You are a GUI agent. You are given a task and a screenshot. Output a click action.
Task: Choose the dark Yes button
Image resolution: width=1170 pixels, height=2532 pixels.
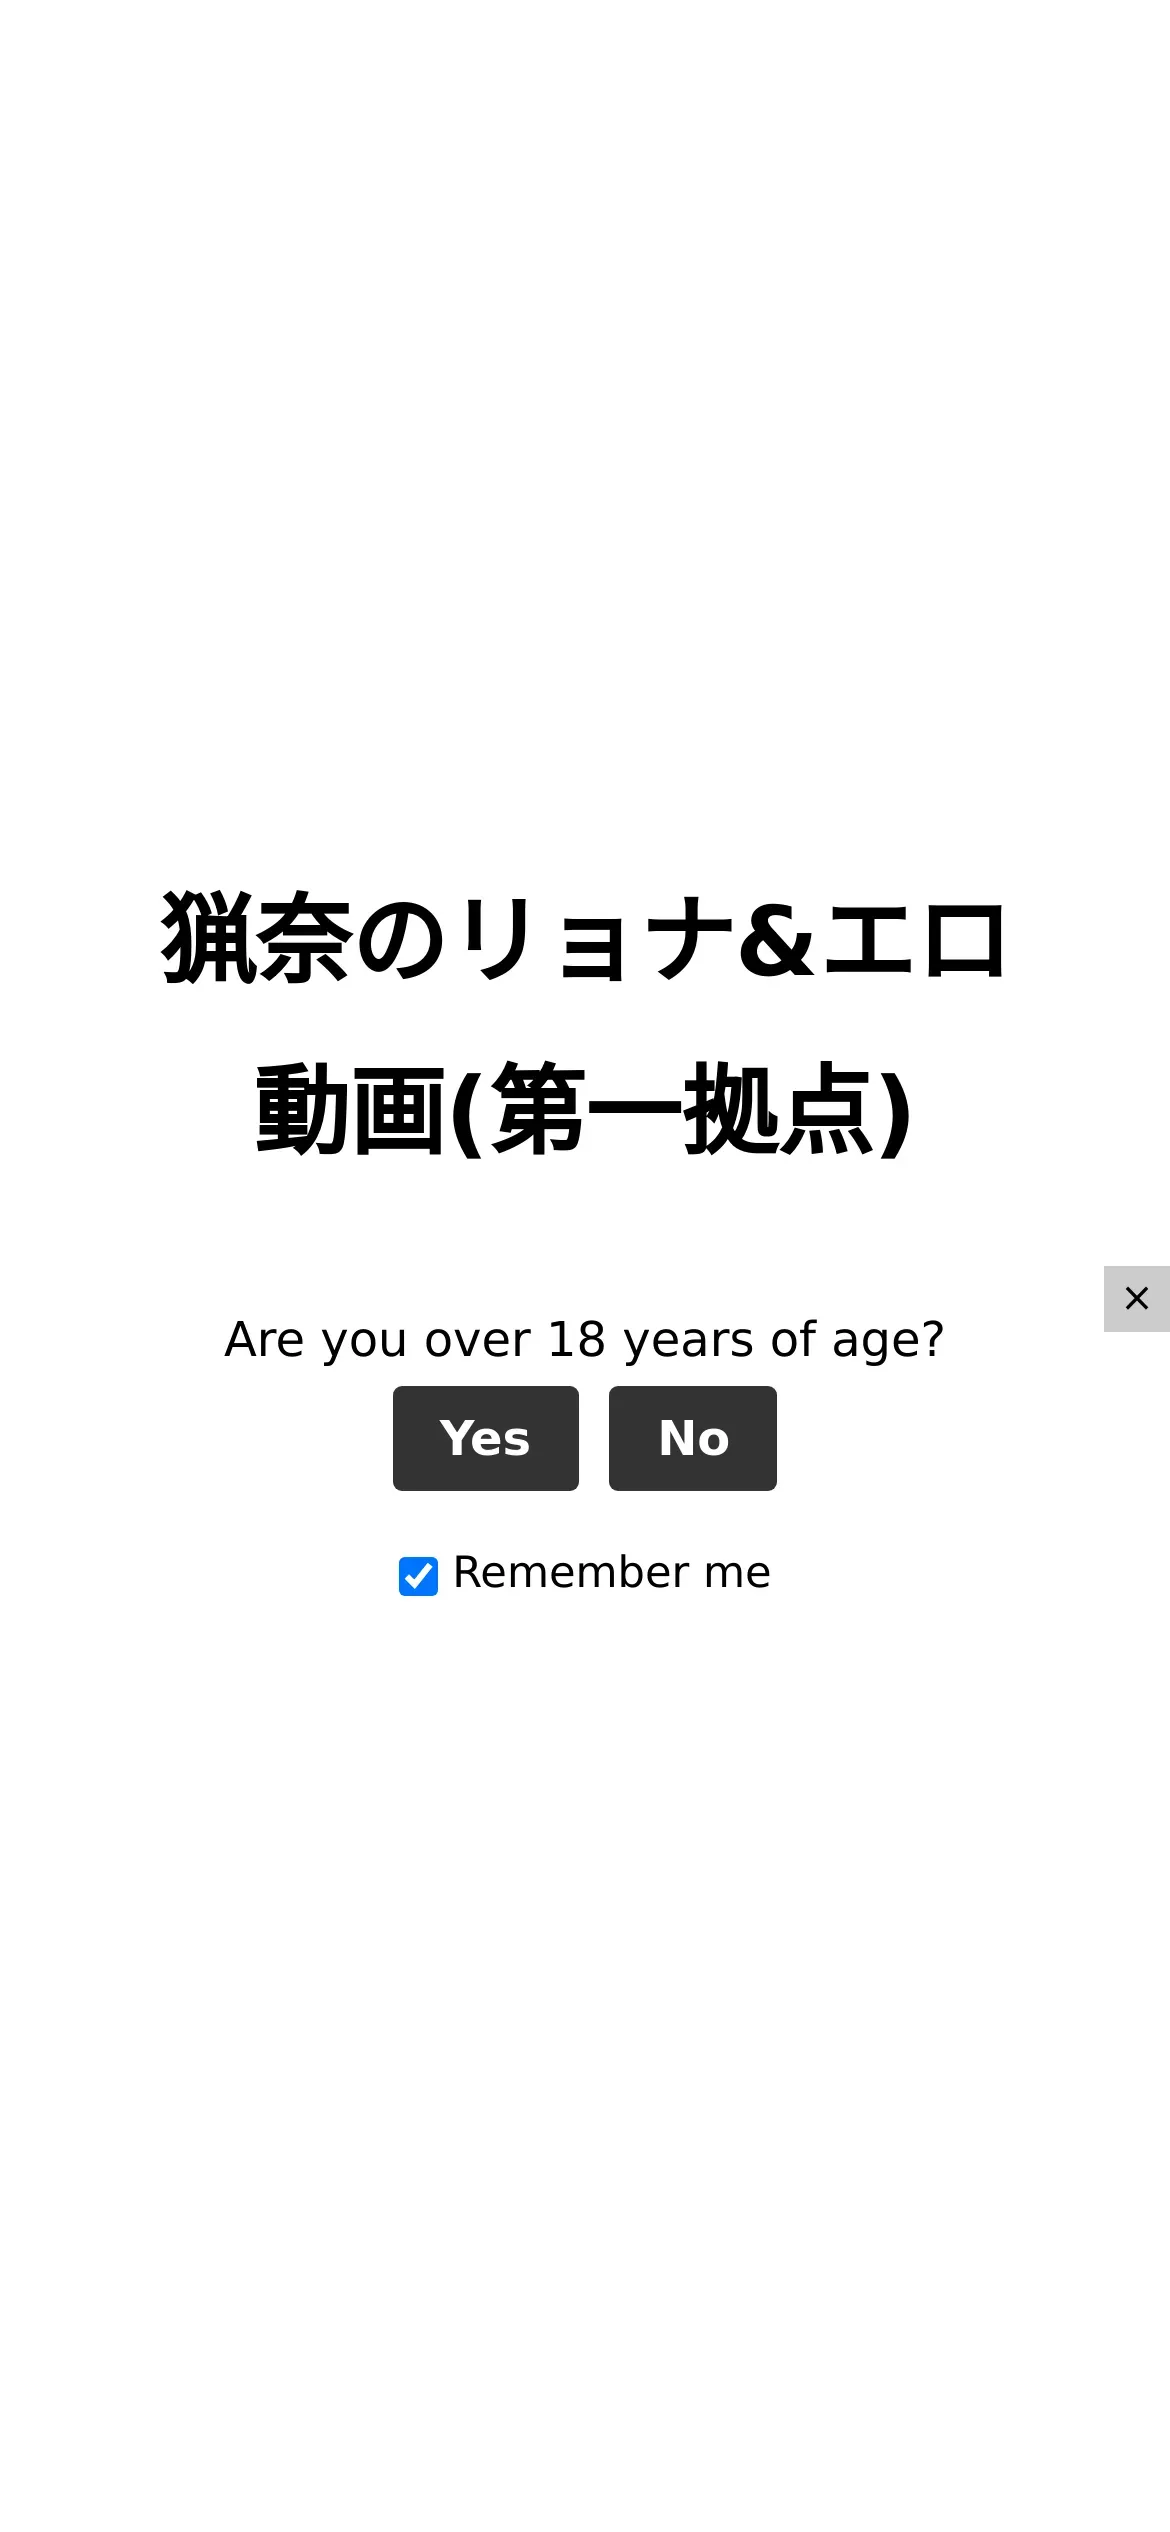pos(486,1438)
